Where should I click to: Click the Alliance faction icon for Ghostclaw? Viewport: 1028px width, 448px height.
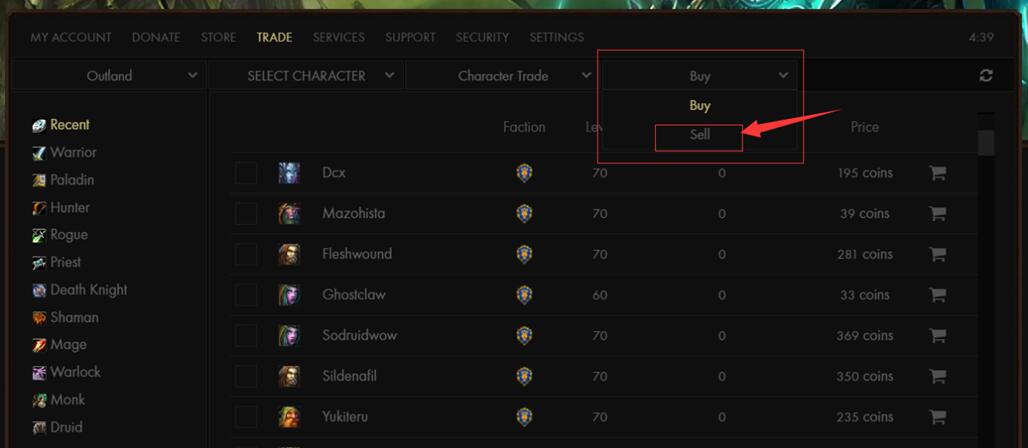(524, 295)
